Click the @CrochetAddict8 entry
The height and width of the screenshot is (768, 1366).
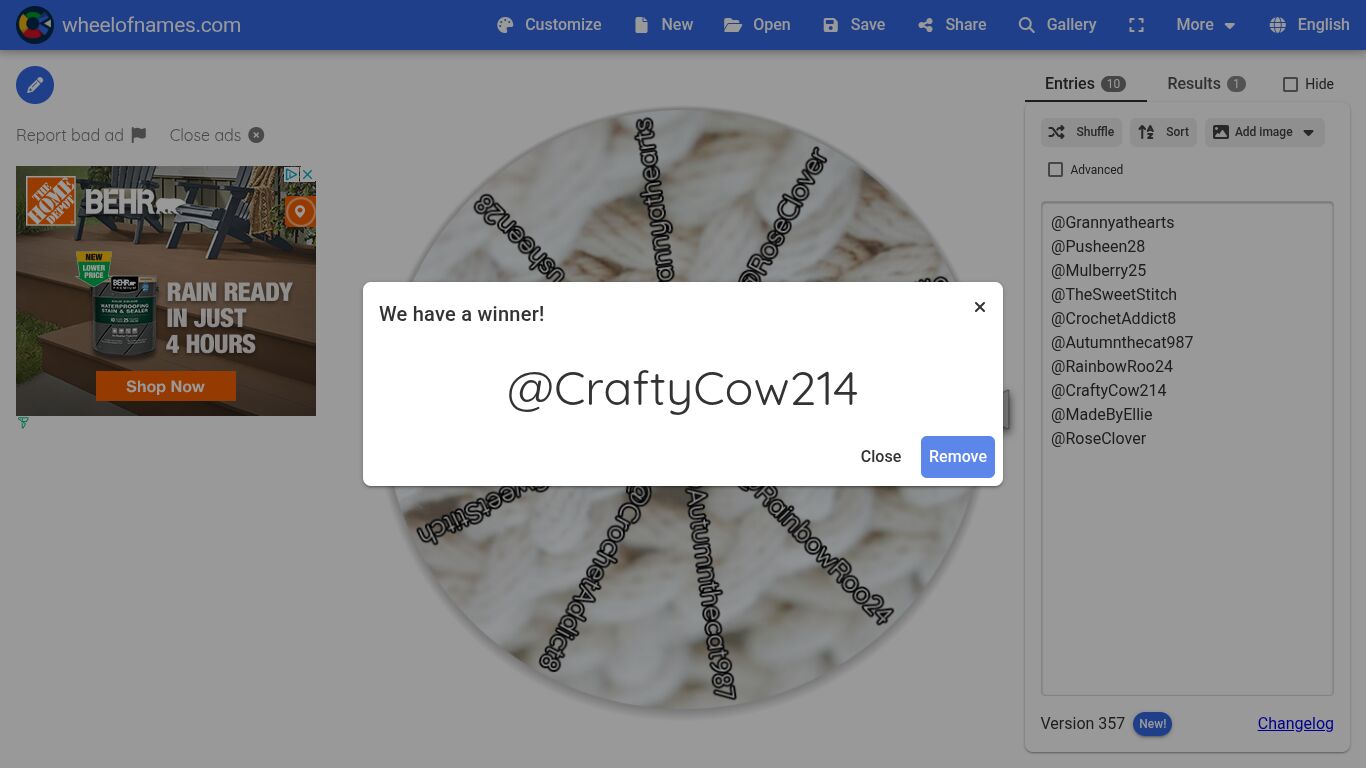click(x=1113, y=318)
